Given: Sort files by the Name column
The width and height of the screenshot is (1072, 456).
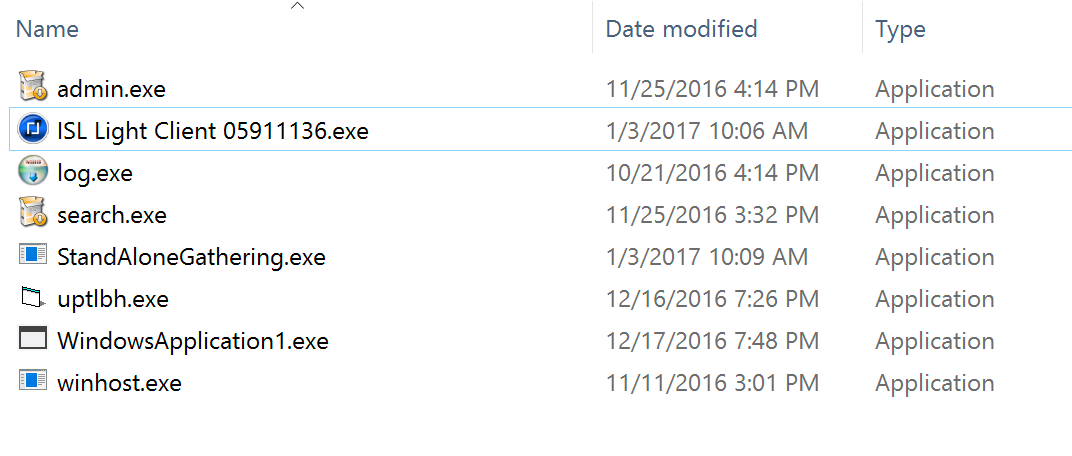Looking at the screenshot, I should (x=48, y=29).
